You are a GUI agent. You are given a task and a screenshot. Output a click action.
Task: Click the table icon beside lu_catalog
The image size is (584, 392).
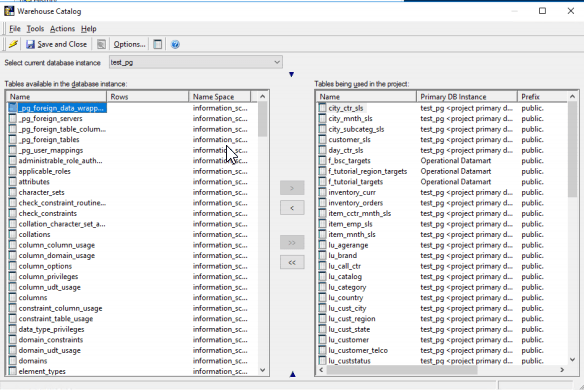click(323, 276)
